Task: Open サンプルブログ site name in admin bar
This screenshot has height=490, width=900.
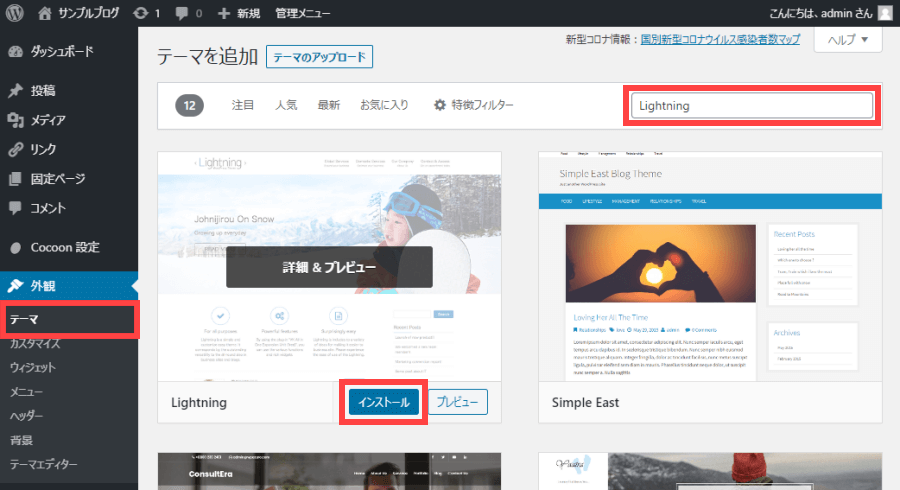Action: point(88,13)
